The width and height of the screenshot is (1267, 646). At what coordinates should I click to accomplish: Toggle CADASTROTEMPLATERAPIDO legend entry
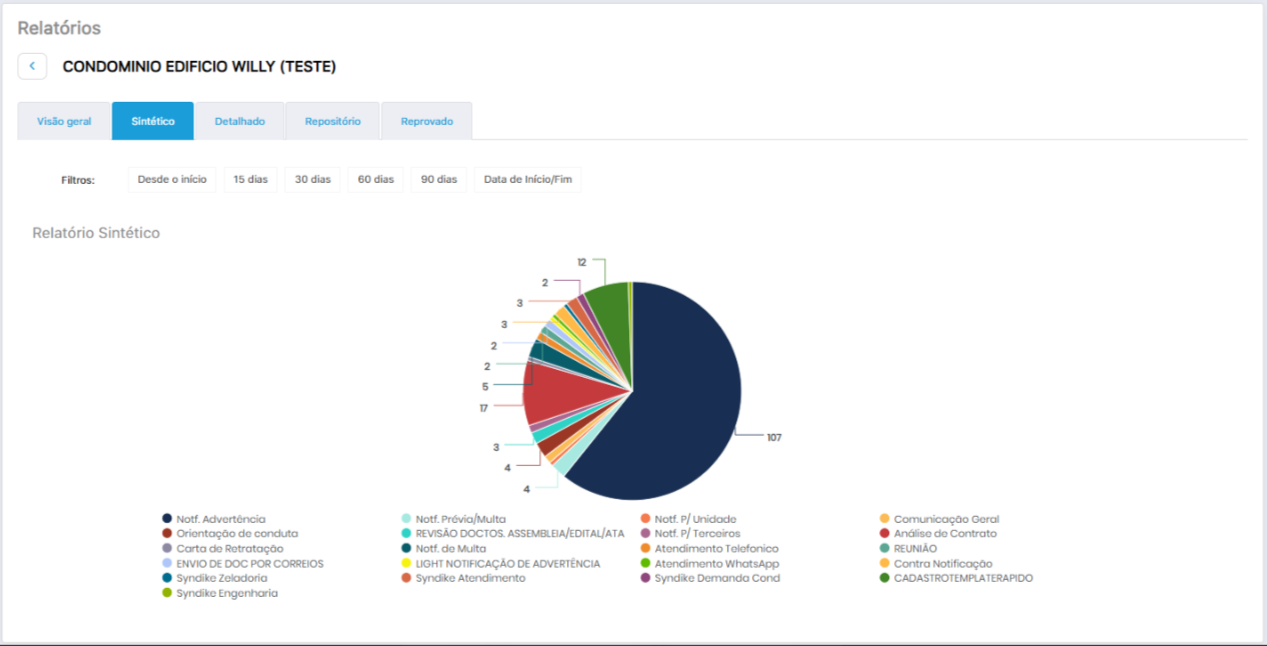point(963,578)
